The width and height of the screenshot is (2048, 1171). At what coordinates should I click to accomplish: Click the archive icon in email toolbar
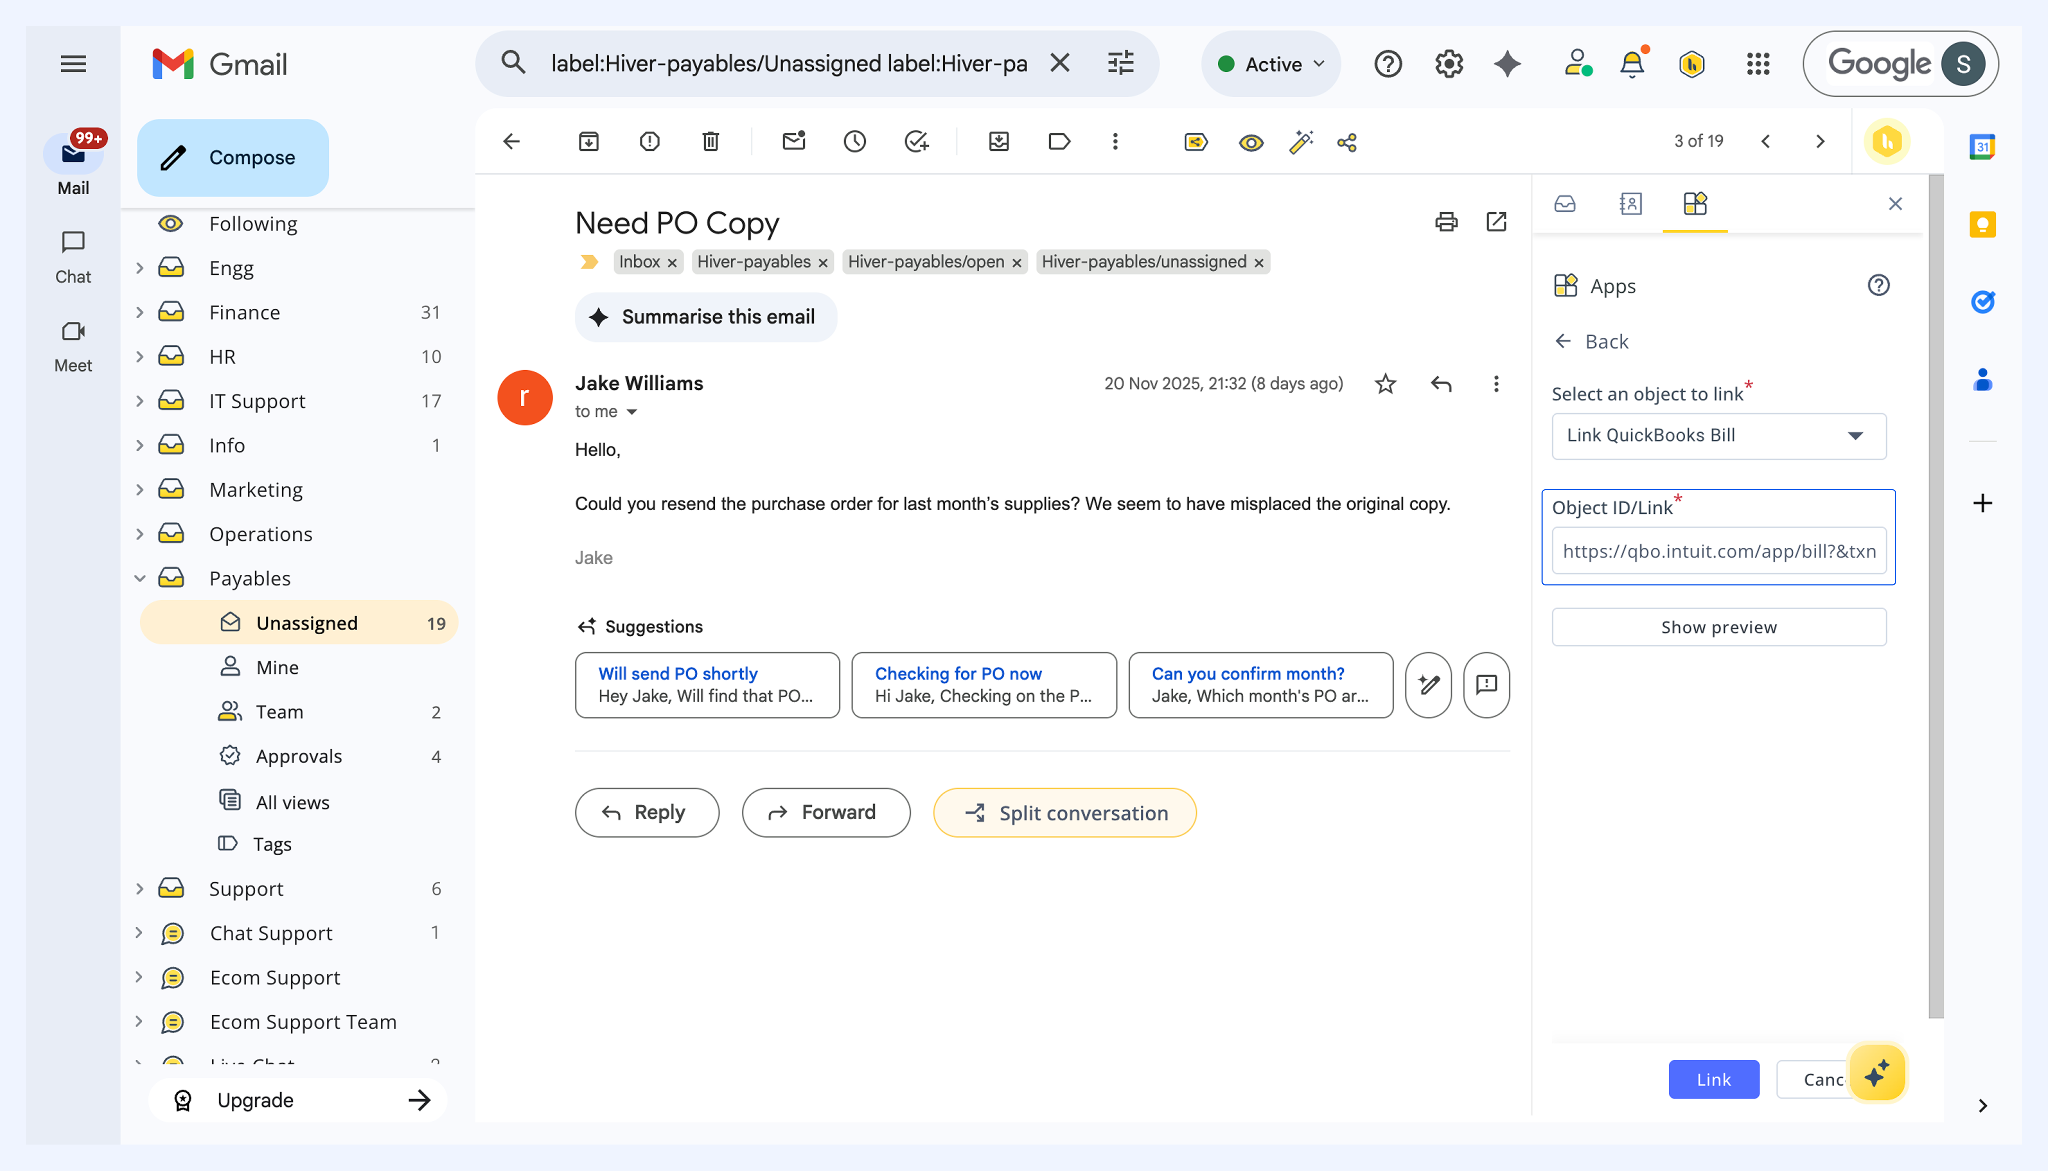[x=589, y=142]
